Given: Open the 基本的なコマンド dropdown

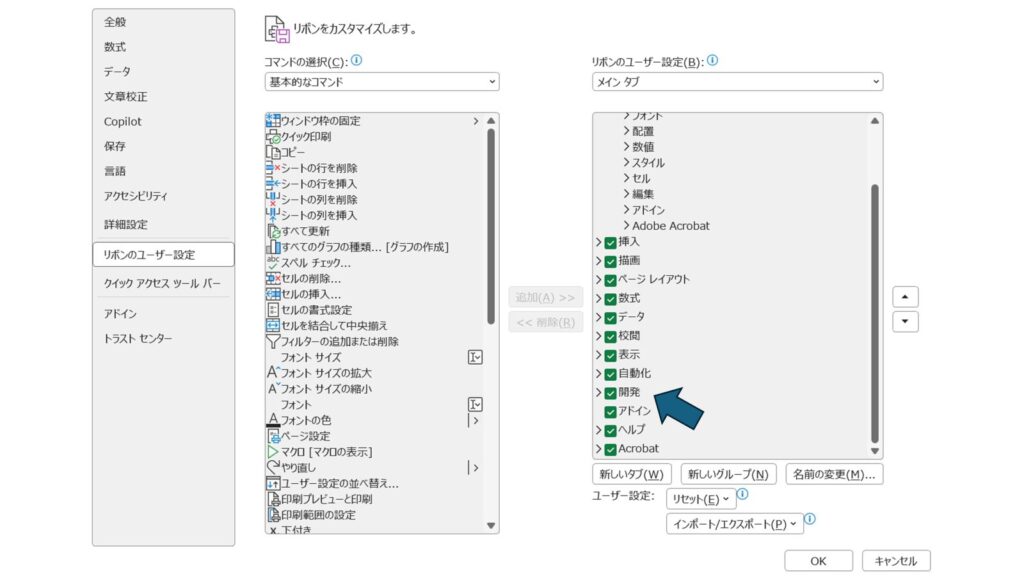Looking at the screenshot, I should [x=381, y=82].
